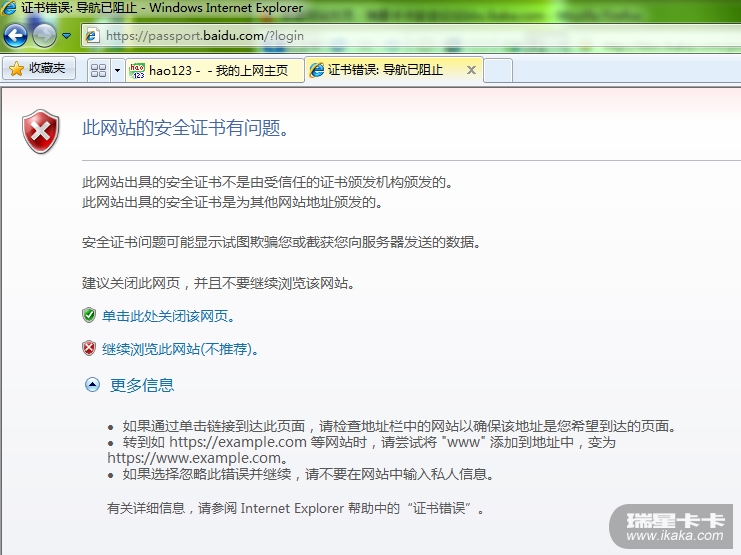
Task: Click text 此网站出具的安全证书是为其他网站地址颁发的
Action: (x=232, y=202)
